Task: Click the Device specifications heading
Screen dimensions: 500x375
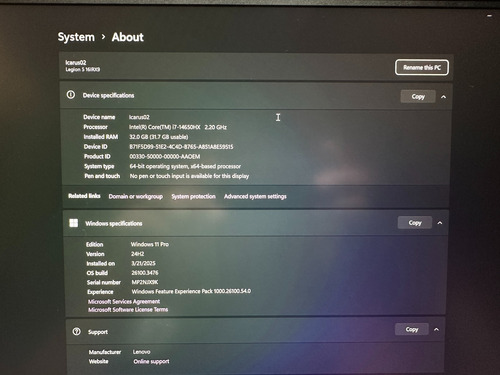Action: [x=108, y=95]
